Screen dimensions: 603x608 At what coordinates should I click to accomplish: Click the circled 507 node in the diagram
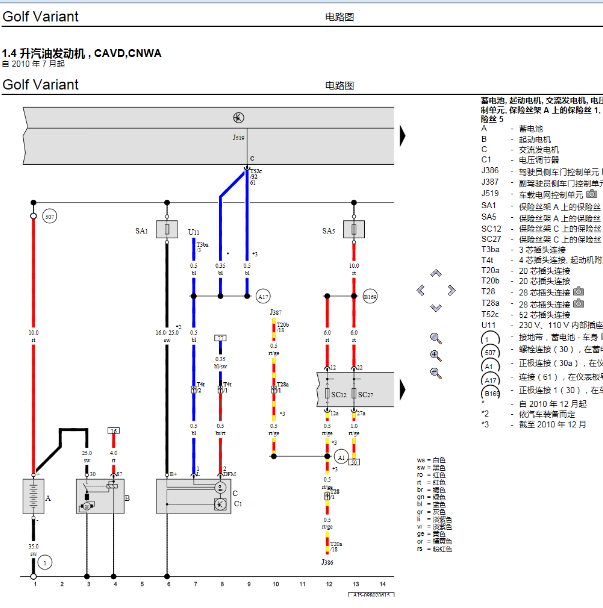(49, 216)
